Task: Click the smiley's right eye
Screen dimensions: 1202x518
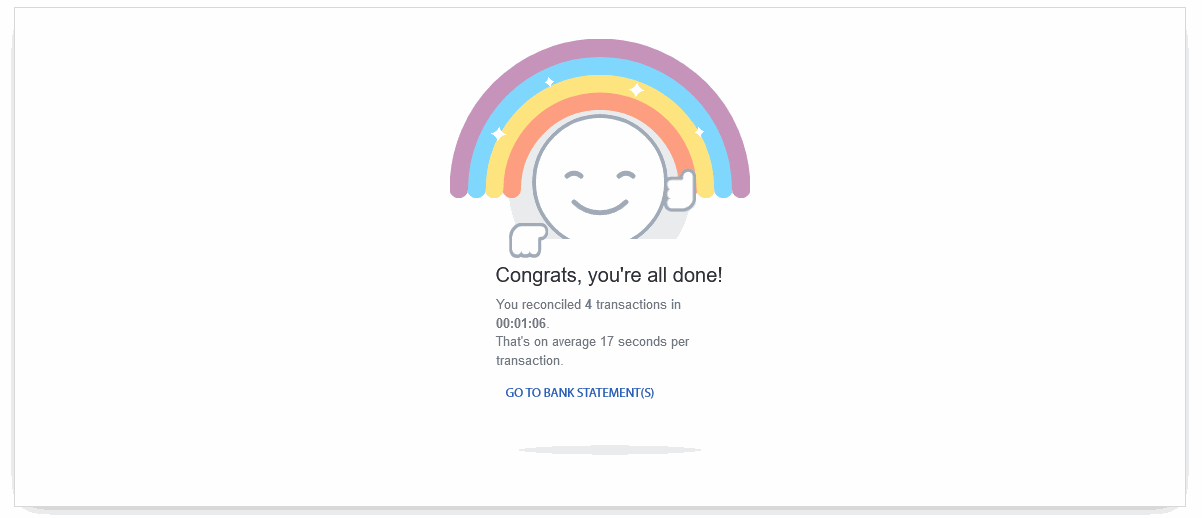Action: [x=626, y=176]
